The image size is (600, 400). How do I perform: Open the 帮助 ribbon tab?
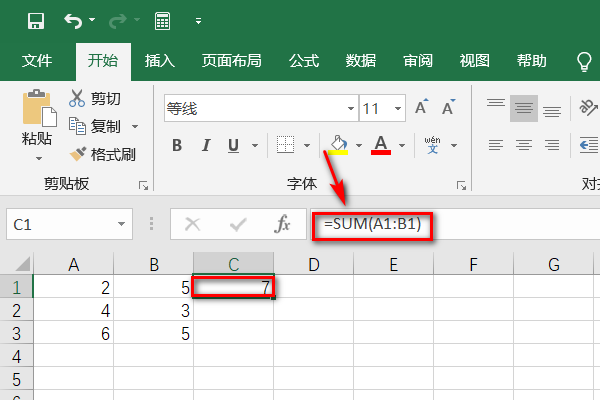point(532,61)
